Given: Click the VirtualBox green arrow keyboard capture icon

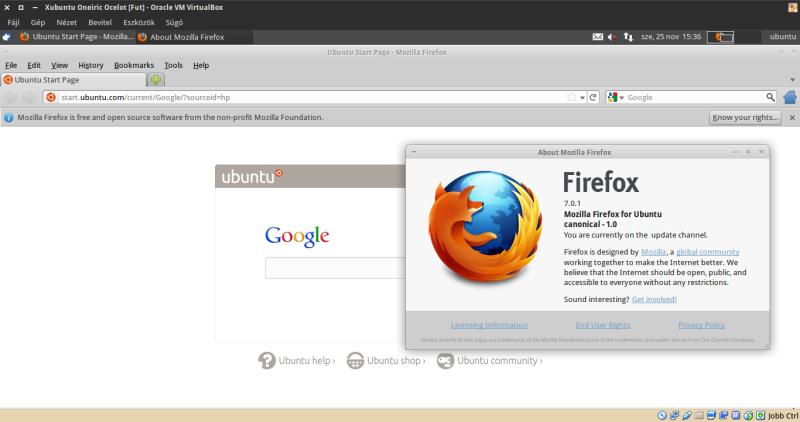Looking at the screenshot, I should click(x=760, y=415).
